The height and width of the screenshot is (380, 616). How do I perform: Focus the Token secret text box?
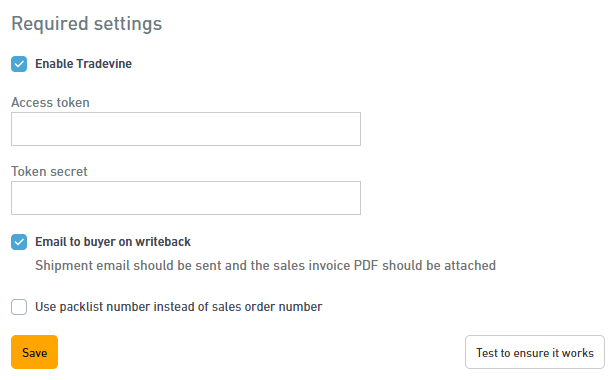[186, 198]
